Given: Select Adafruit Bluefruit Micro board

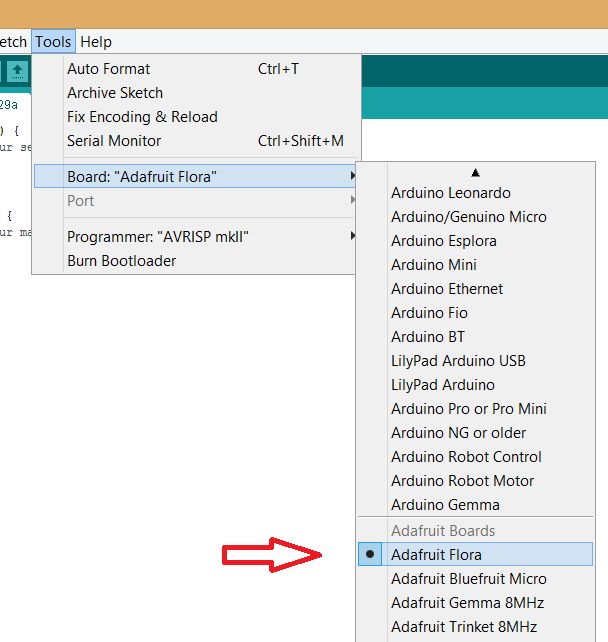Looking at the screenshot, I should (x=475, y=579).
